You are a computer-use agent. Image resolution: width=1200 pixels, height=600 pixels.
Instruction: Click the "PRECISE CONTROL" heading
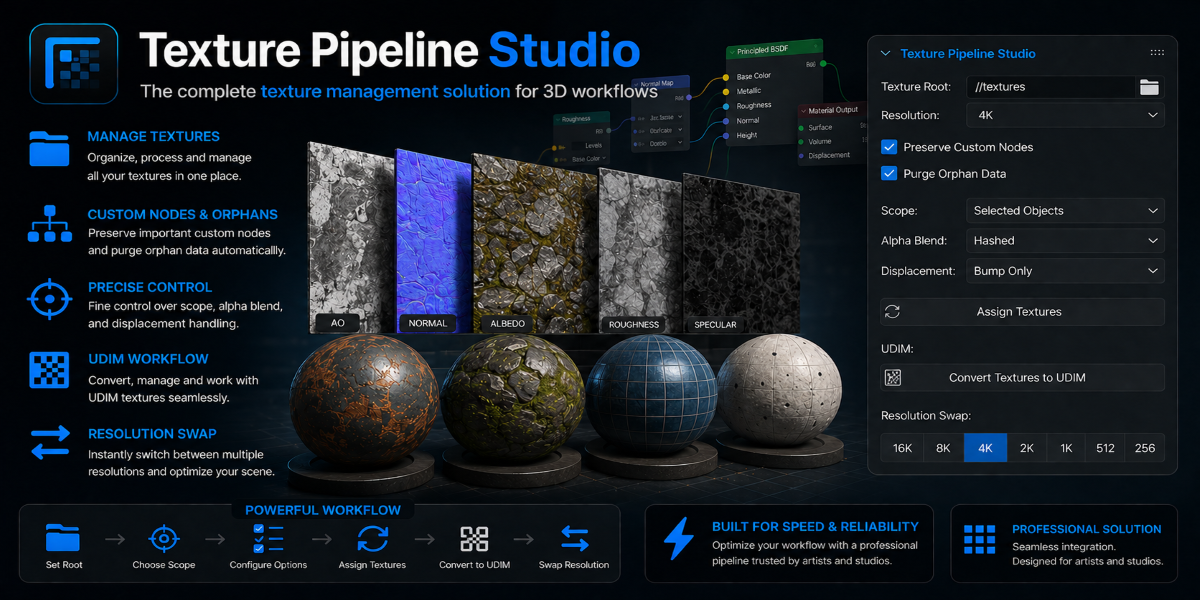149,287
